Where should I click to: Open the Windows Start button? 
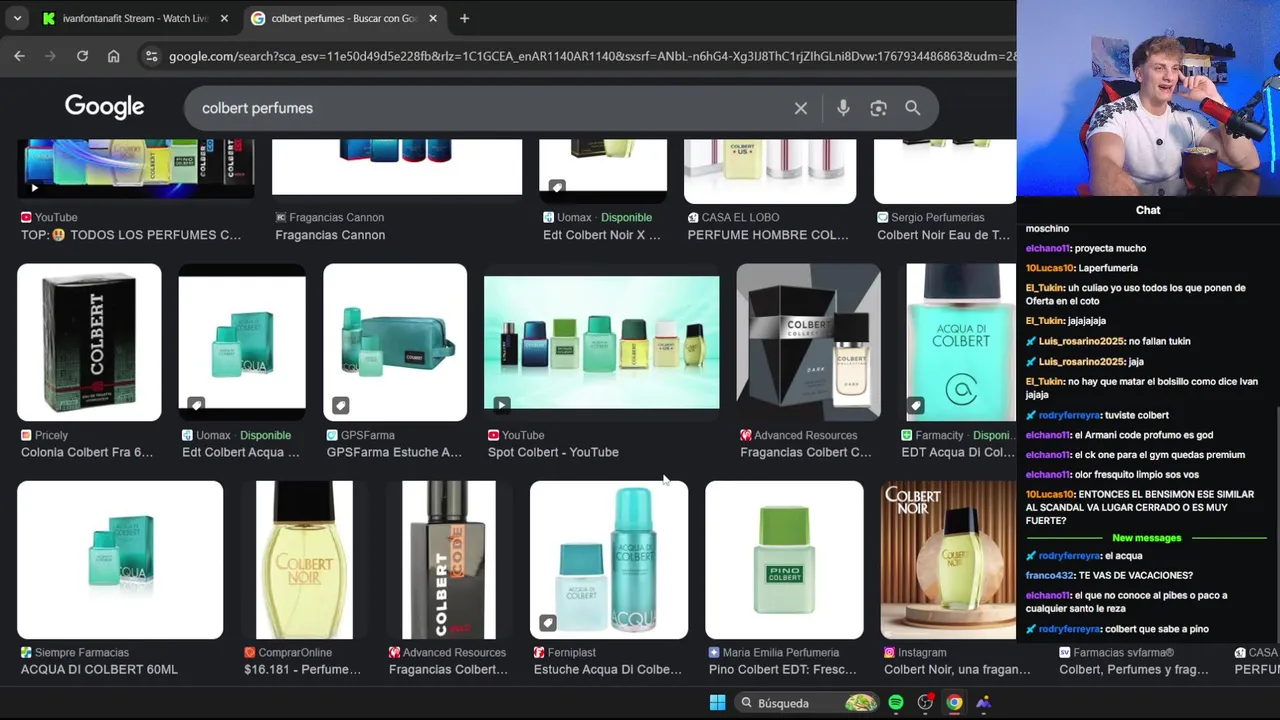[717, 703]
